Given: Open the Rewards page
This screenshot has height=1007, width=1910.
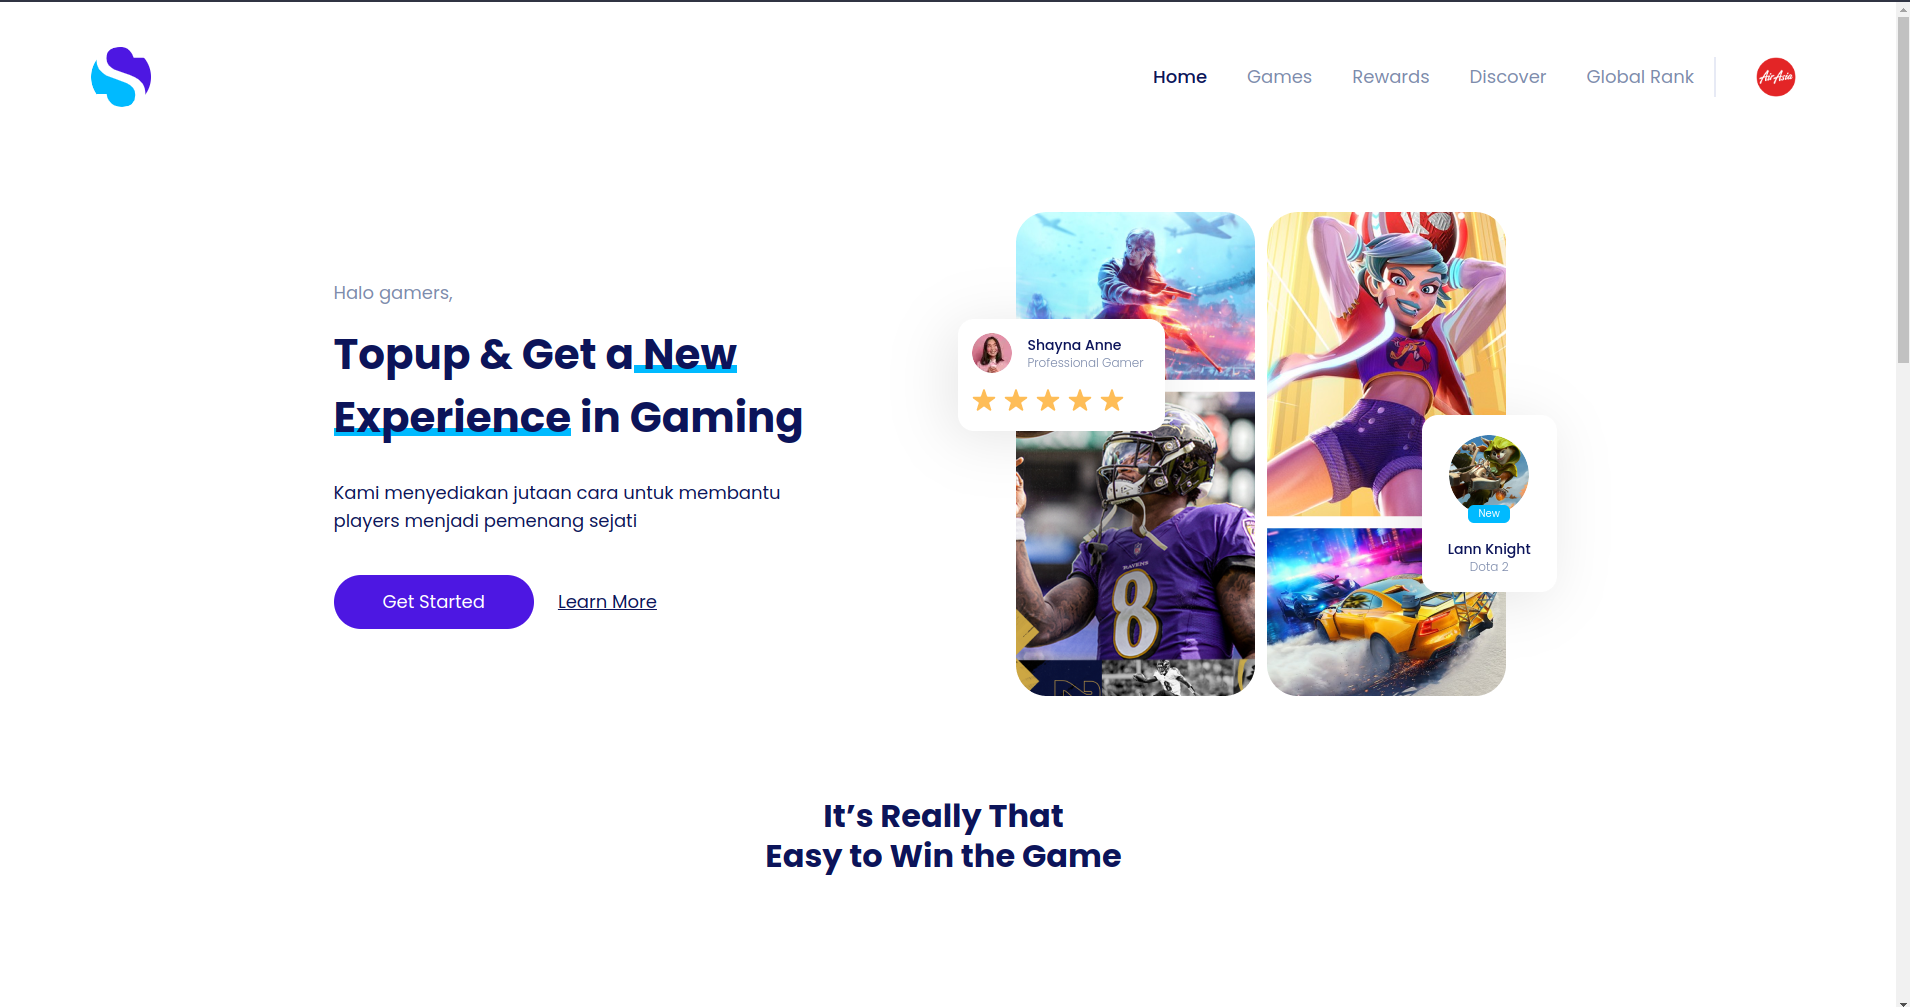Looking at the screenshot, I should [1390, 77].
